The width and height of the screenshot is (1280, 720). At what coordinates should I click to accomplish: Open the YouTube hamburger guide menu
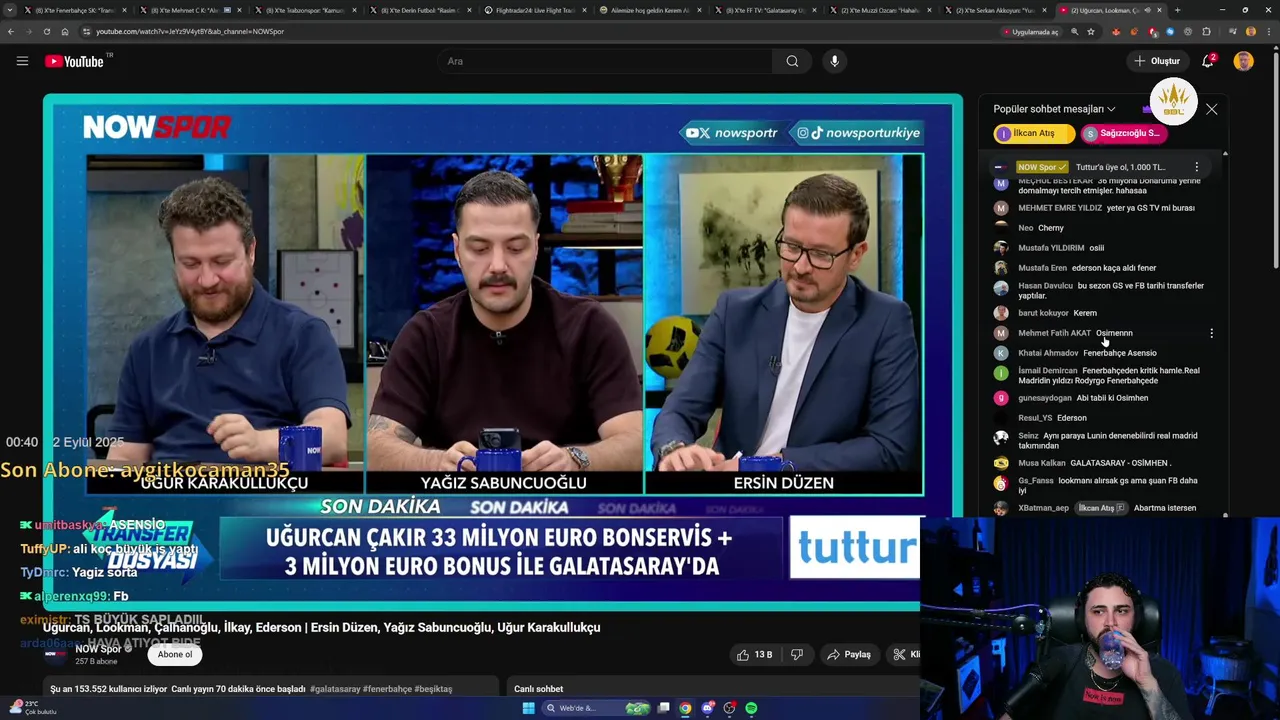22,61
